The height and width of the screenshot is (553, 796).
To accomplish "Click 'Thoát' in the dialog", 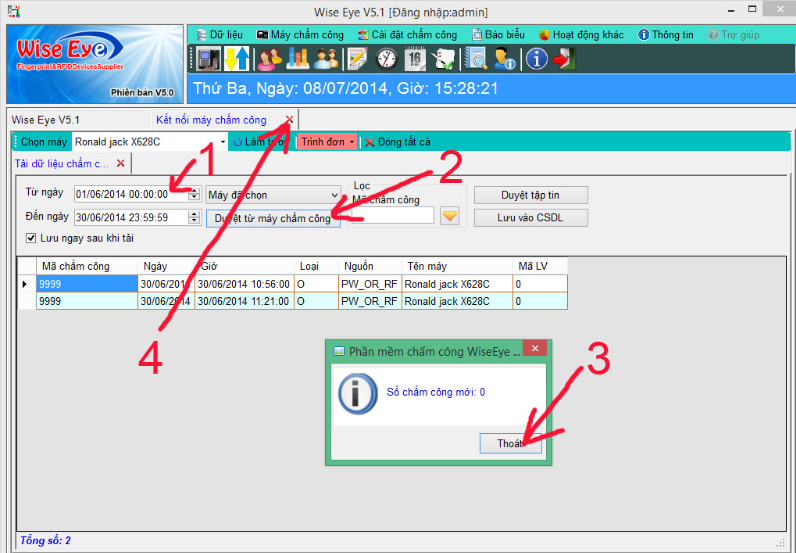I will click(511, 443).
